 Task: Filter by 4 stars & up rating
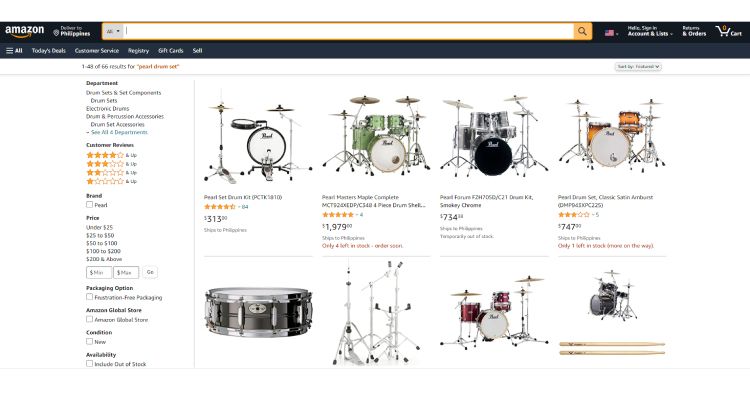click(111, 155)
